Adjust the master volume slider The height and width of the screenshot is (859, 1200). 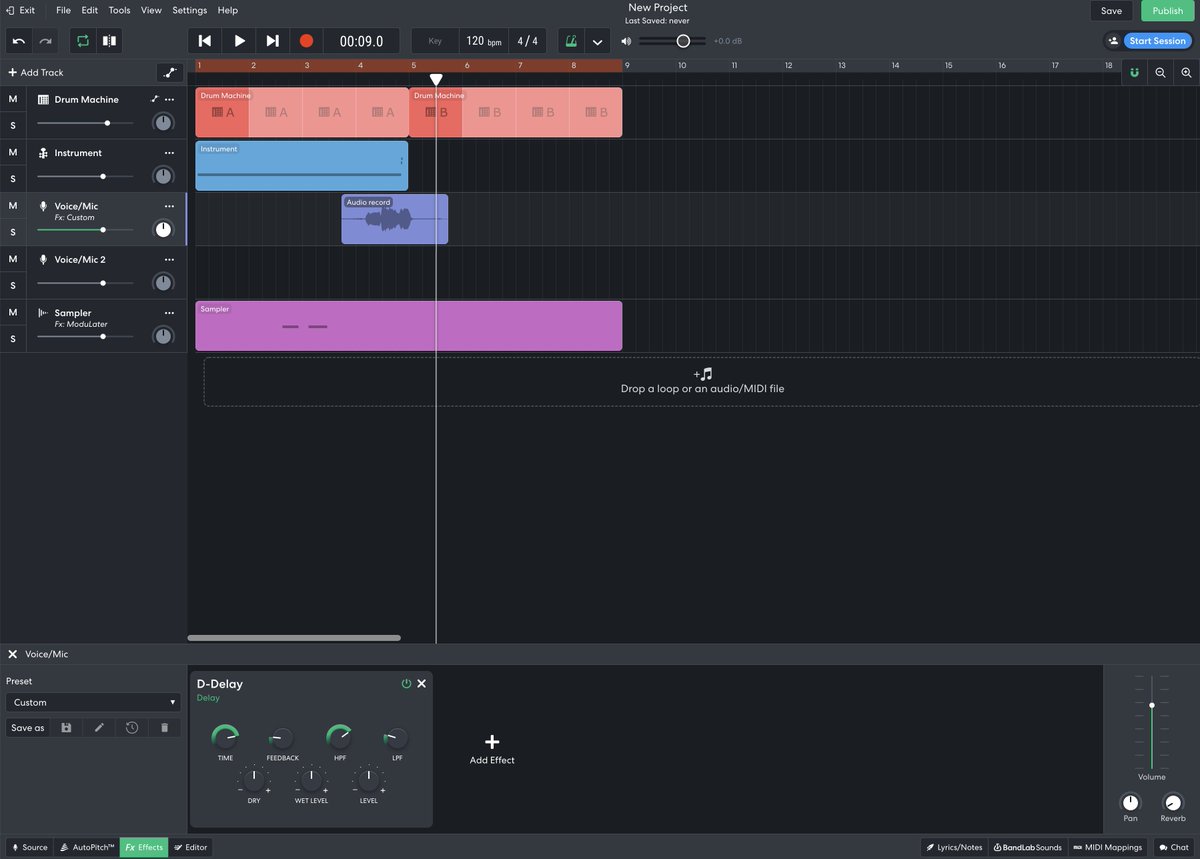point(1152,705)
